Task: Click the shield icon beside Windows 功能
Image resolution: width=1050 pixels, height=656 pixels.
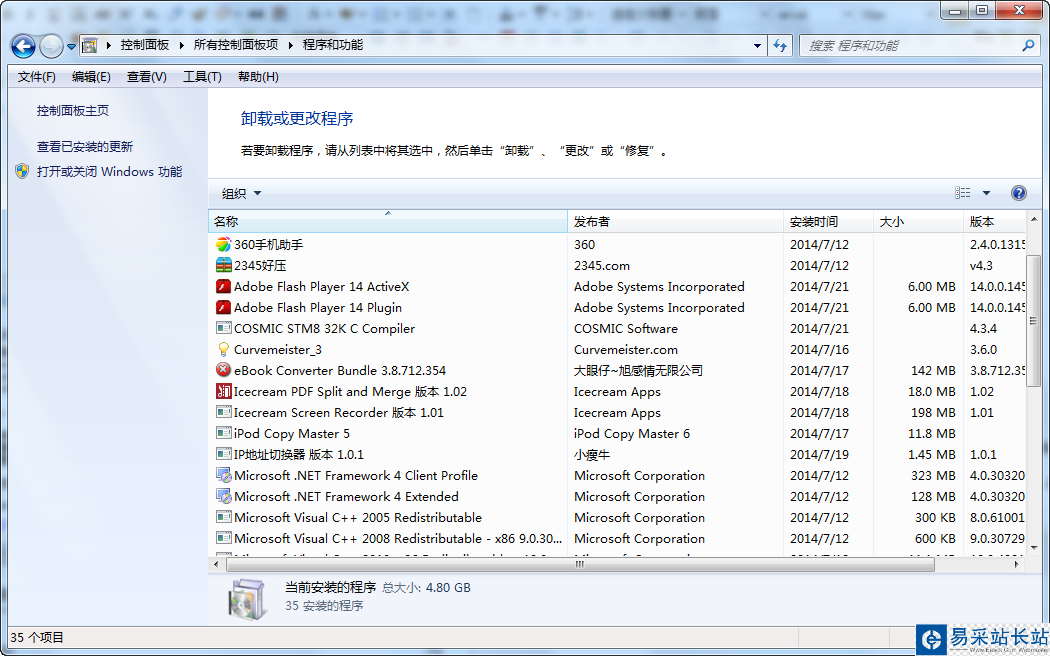Action: point(22,171)
